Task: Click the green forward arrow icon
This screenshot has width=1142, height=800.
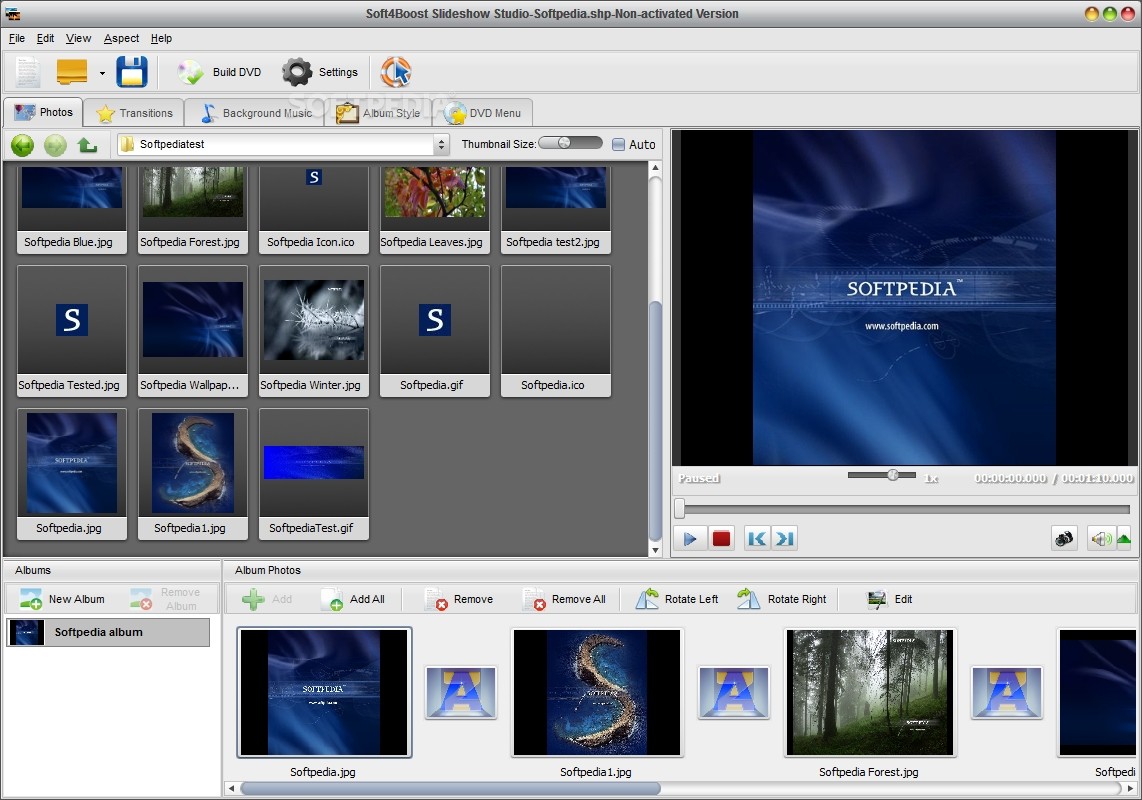Action: 55,145
